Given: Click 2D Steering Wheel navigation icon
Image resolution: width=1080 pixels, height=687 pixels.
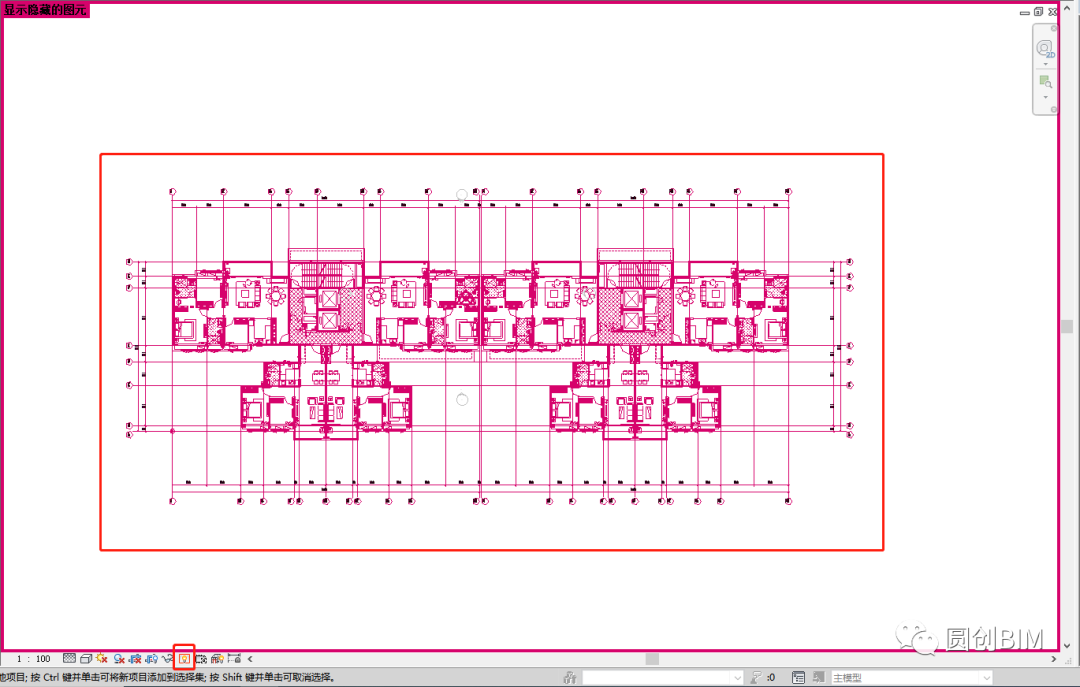Looking at the screenshot, I should pos(1046,49).
